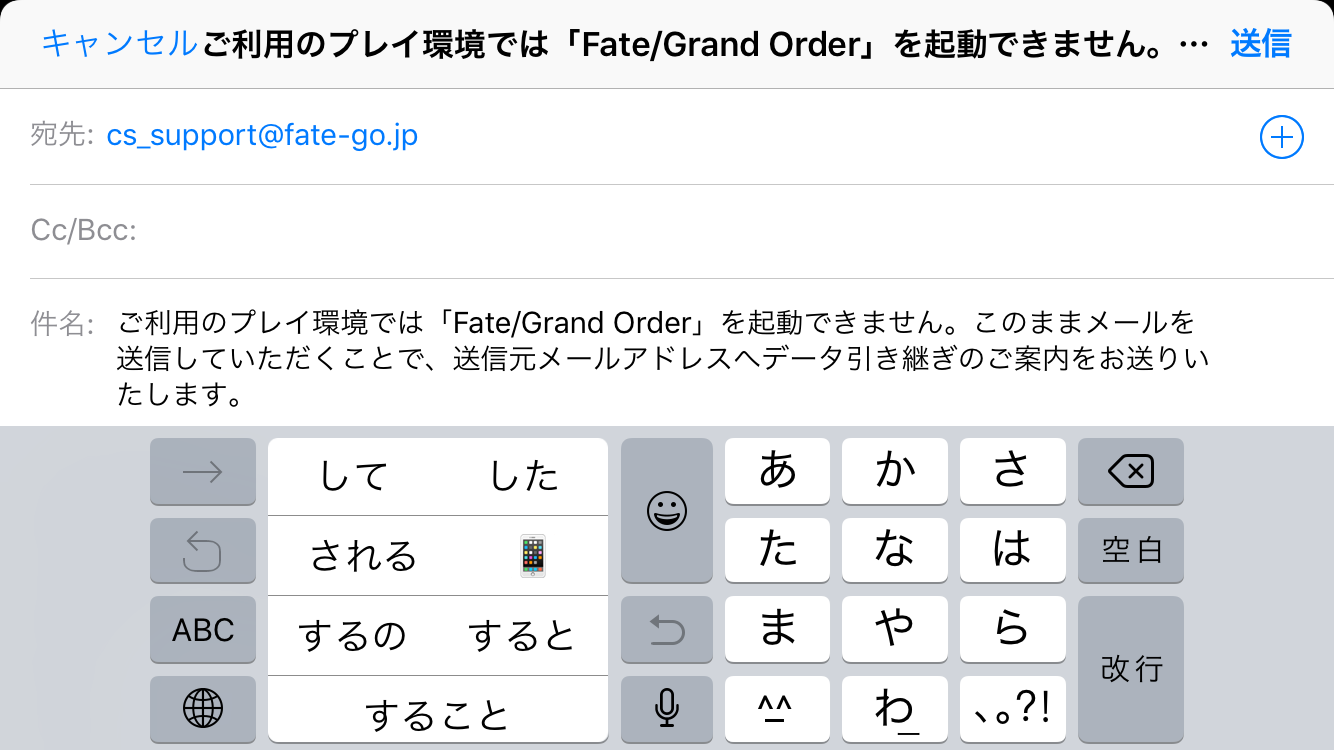
Task: Send the email with 送信
Action: (1260, 44)
